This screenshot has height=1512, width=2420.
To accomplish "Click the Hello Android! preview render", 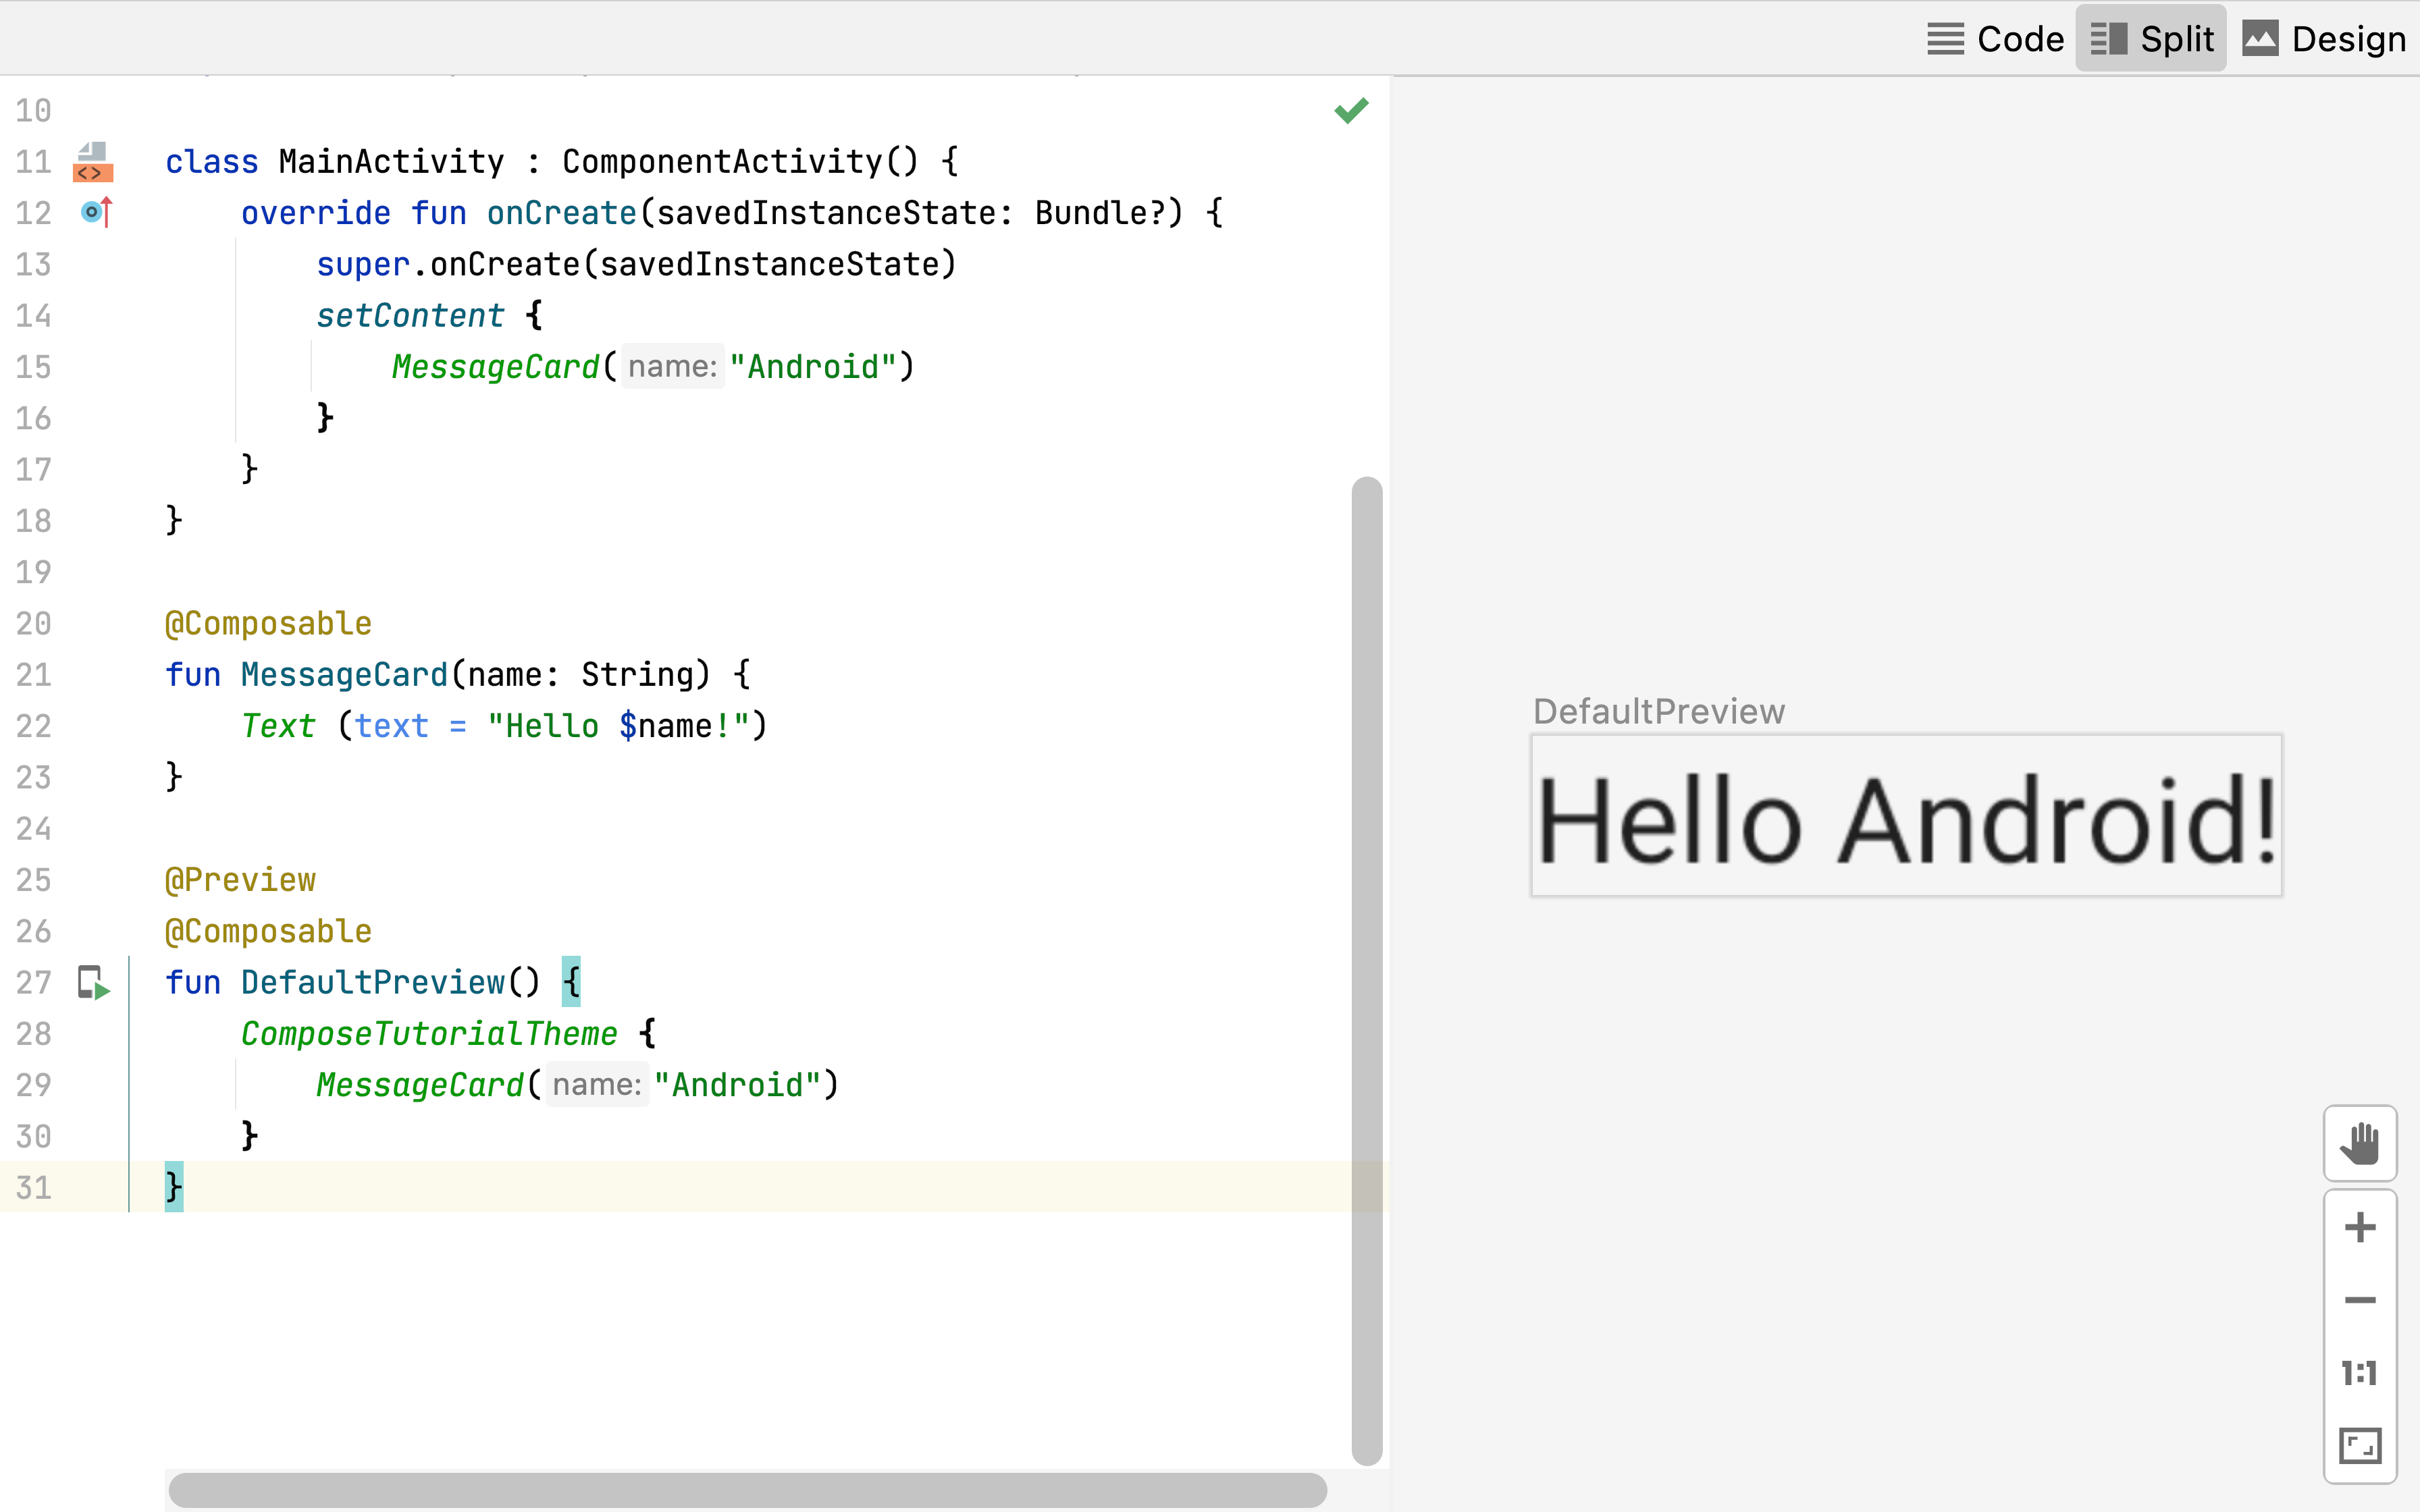I will pos(1906,817).
